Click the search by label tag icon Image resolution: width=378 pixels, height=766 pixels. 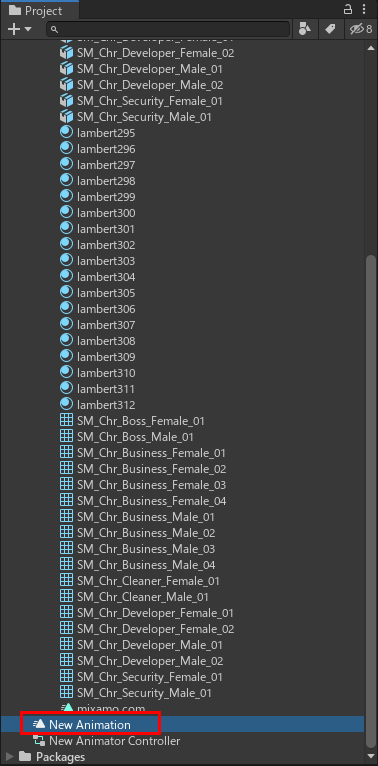pos(330,29)
